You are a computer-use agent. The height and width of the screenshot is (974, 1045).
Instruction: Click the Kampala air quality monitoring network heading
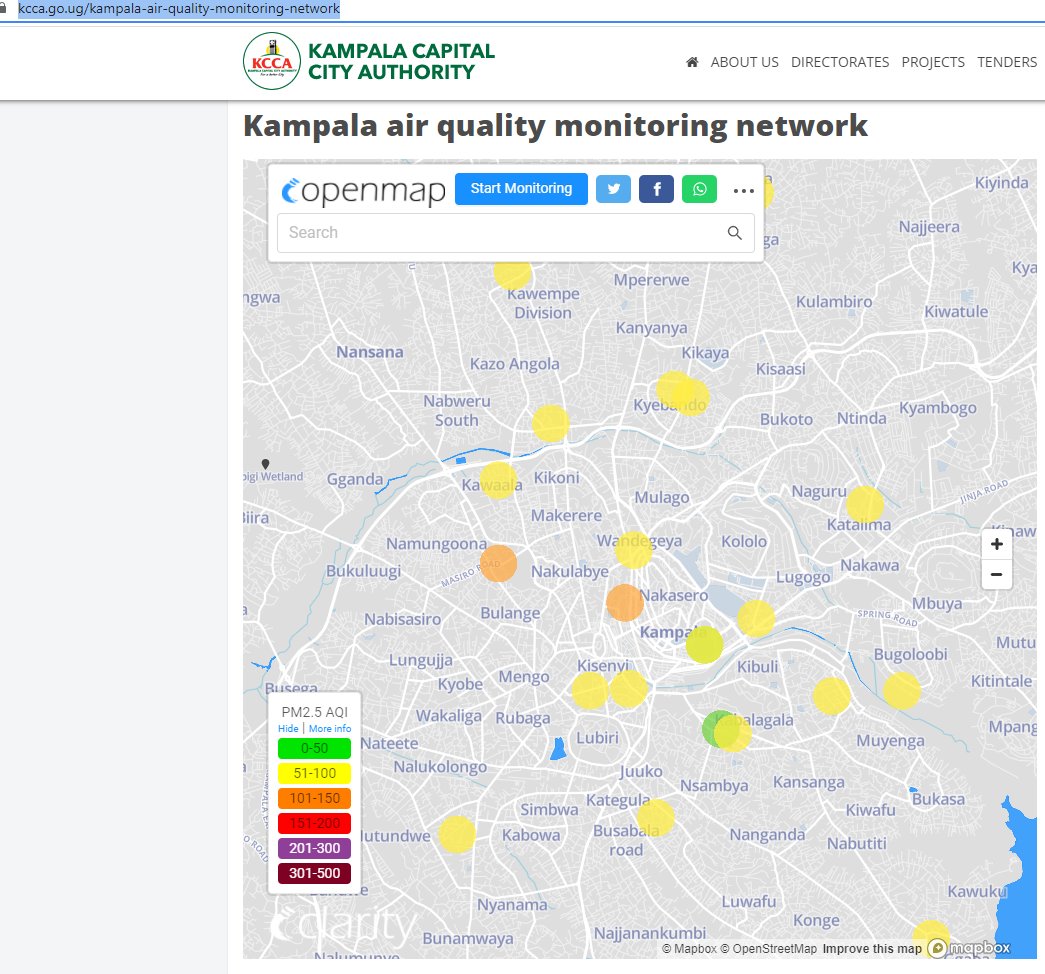click(x=555, y=126)
